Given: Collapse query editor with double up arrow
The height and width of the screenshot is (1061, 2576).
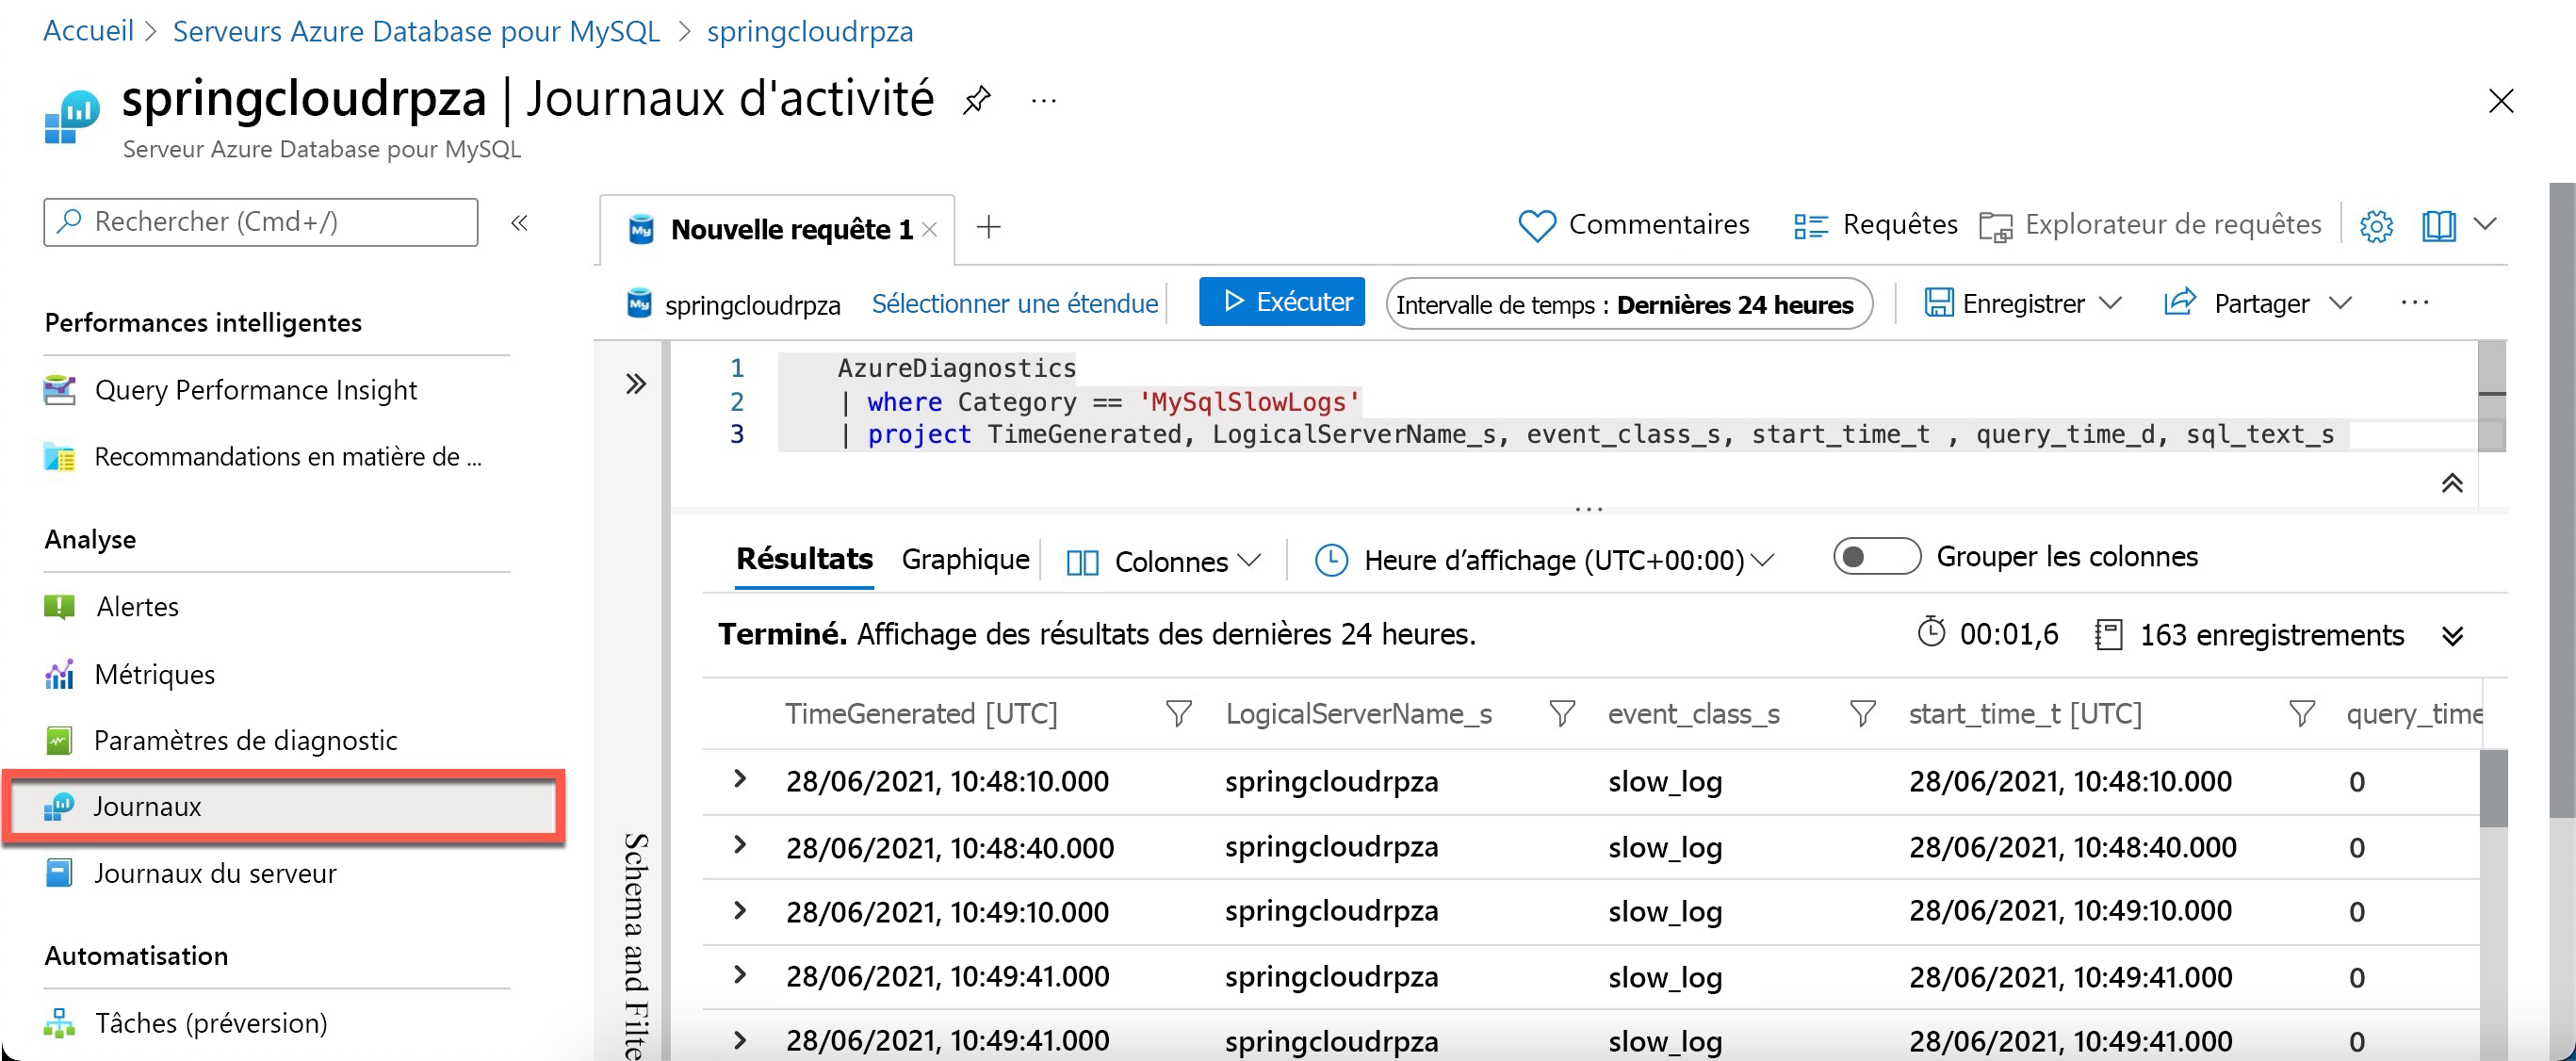Looking at the screenshot, I should (x=2451, y=484).
